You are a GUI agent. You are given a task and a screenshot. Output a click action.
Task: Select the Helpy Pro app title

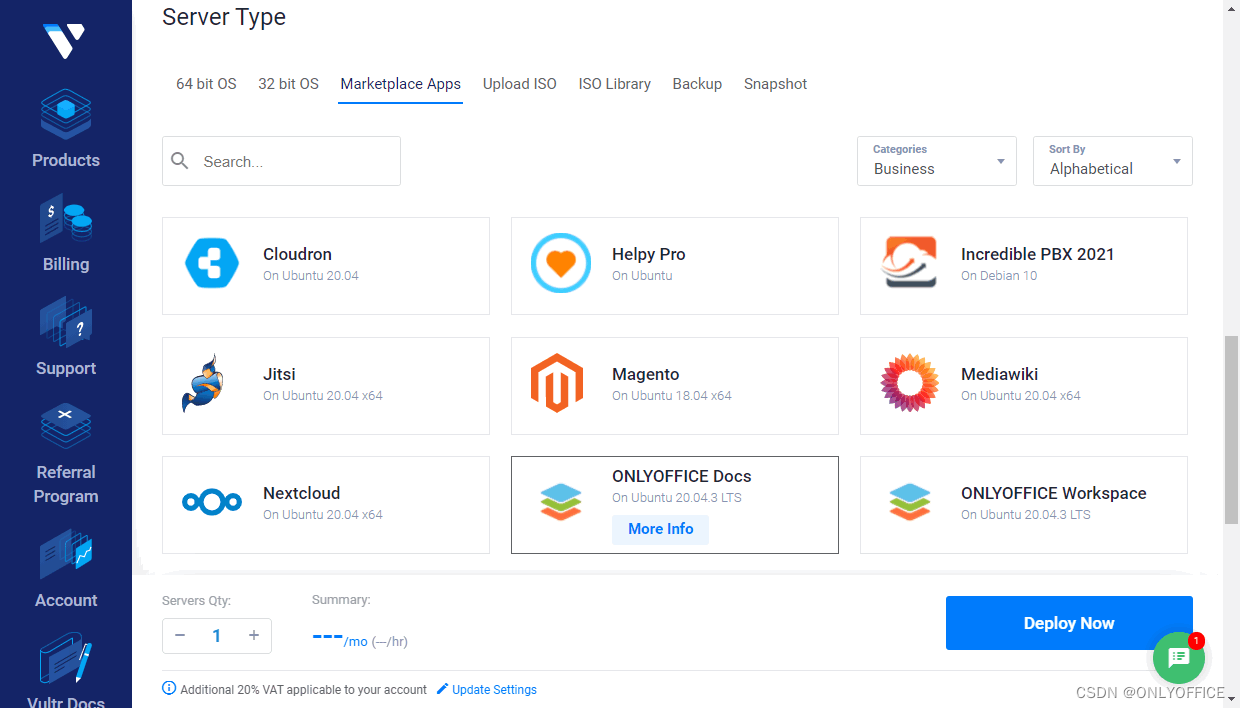pos(649,254)
